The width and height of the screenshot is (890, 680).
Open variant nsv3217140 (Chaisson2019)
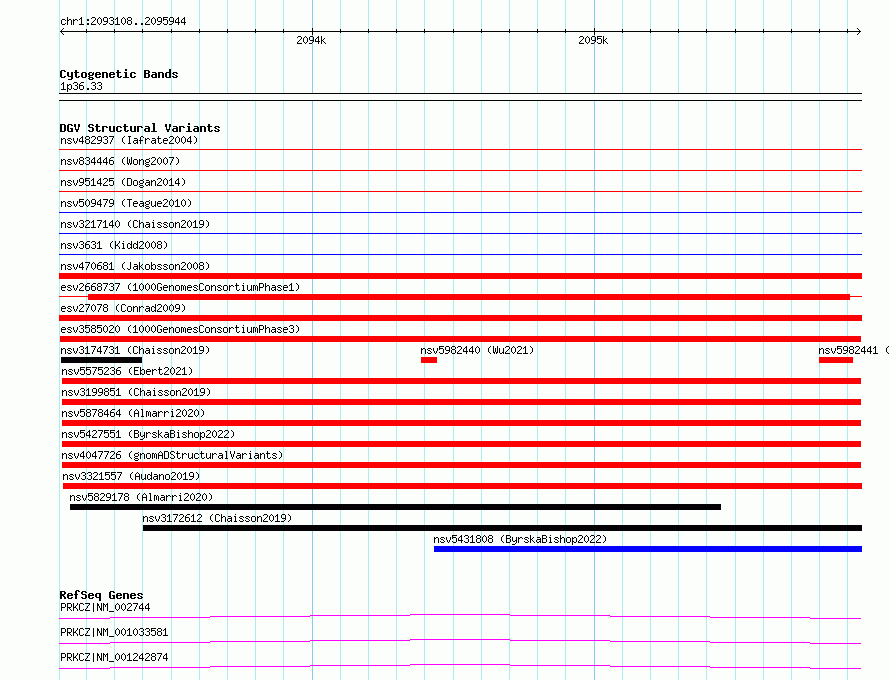pos(135,224)
